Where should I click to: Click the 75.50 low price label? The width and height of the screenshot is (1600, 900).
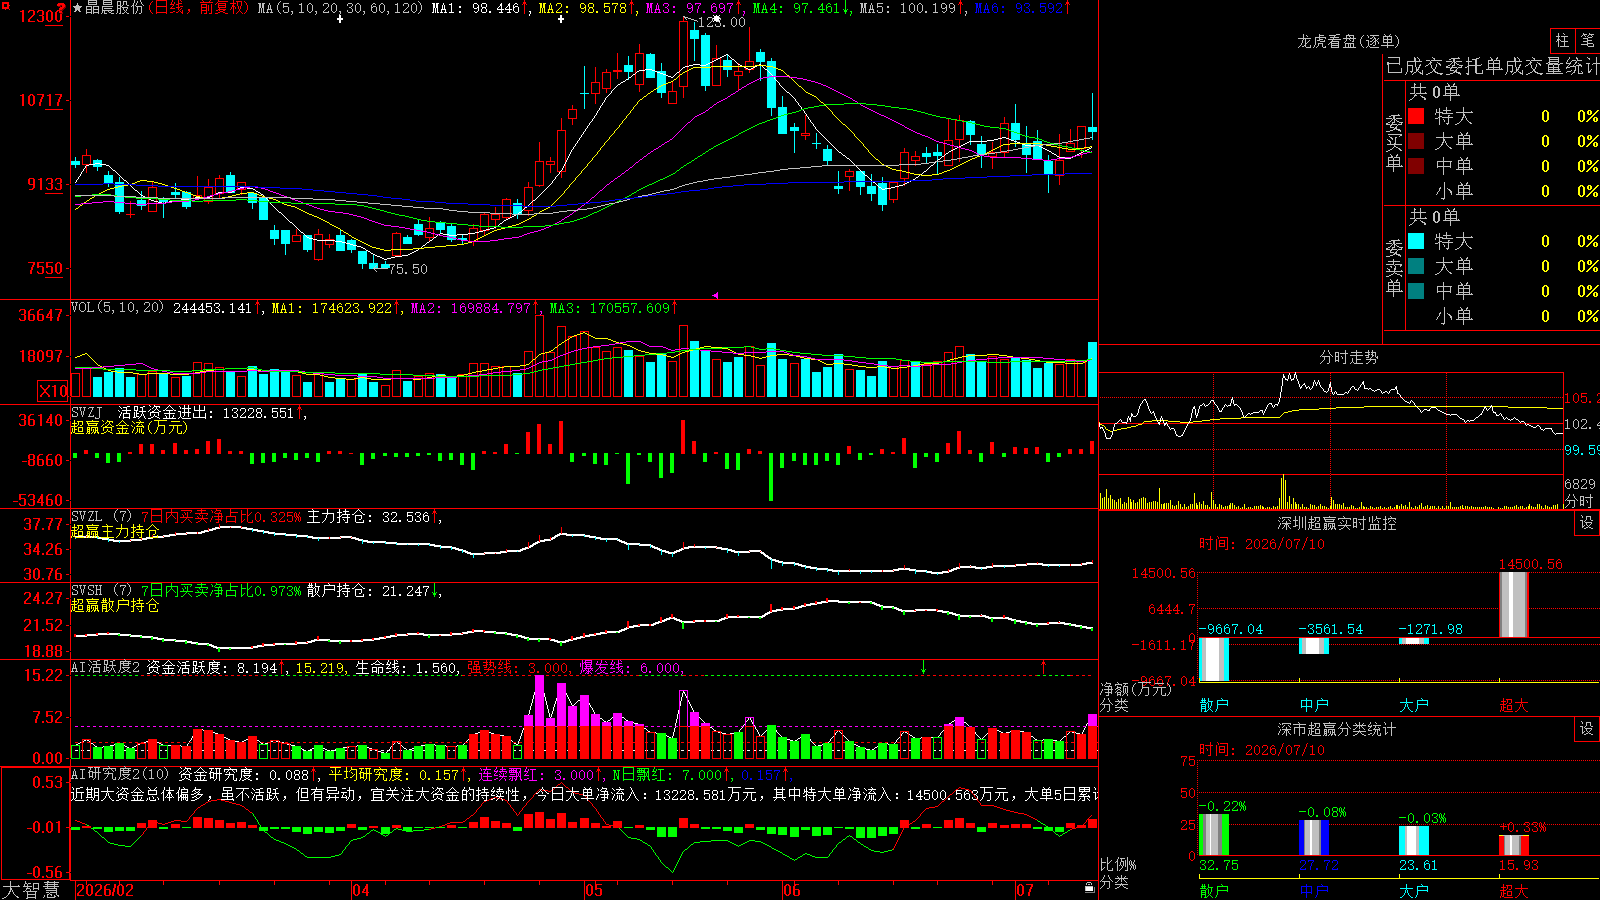tap(408, 269)
